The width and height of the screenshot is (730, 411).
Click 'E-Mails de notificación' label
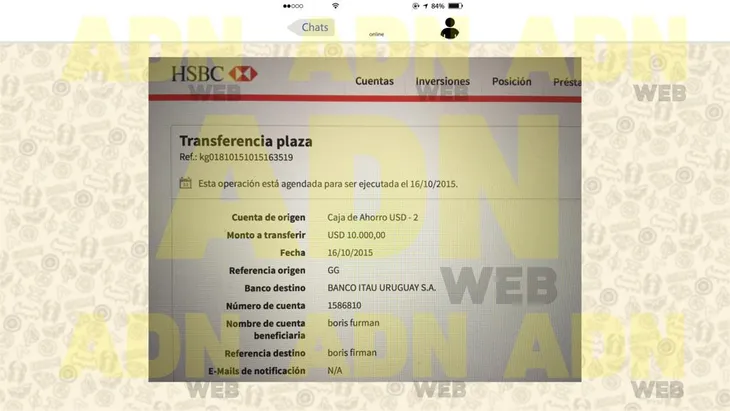(257, 371)
